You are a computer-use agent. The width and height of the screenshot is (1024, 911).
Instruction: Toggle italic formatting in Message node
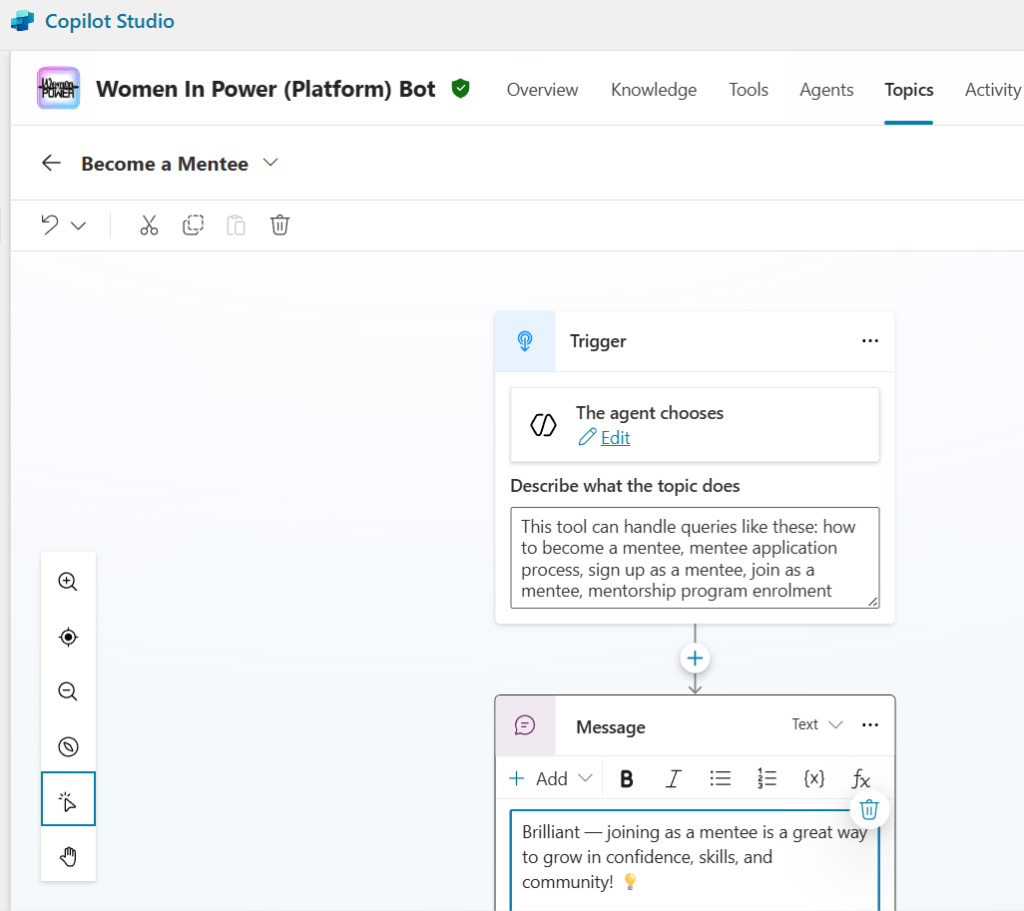[673, 779]
